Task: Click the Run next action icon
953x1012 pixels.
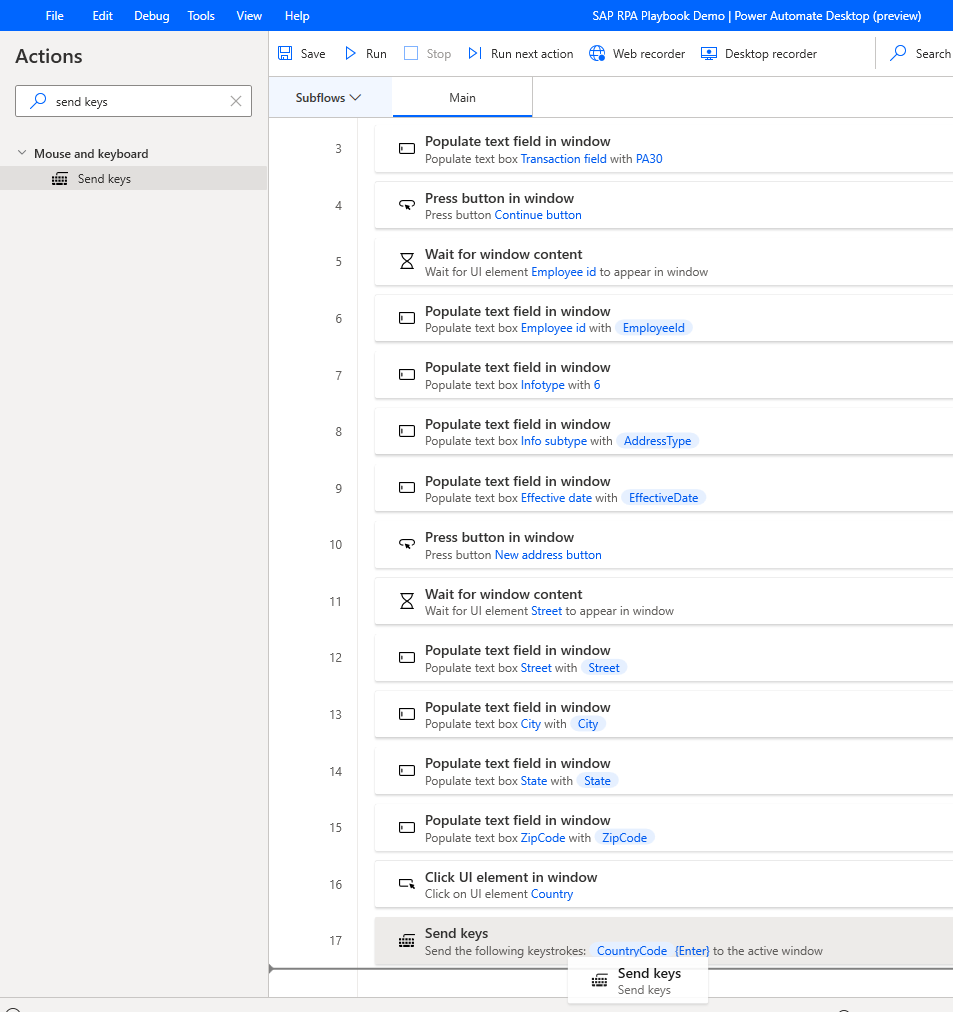Action: pyautogui.click(x=475, y=54)
